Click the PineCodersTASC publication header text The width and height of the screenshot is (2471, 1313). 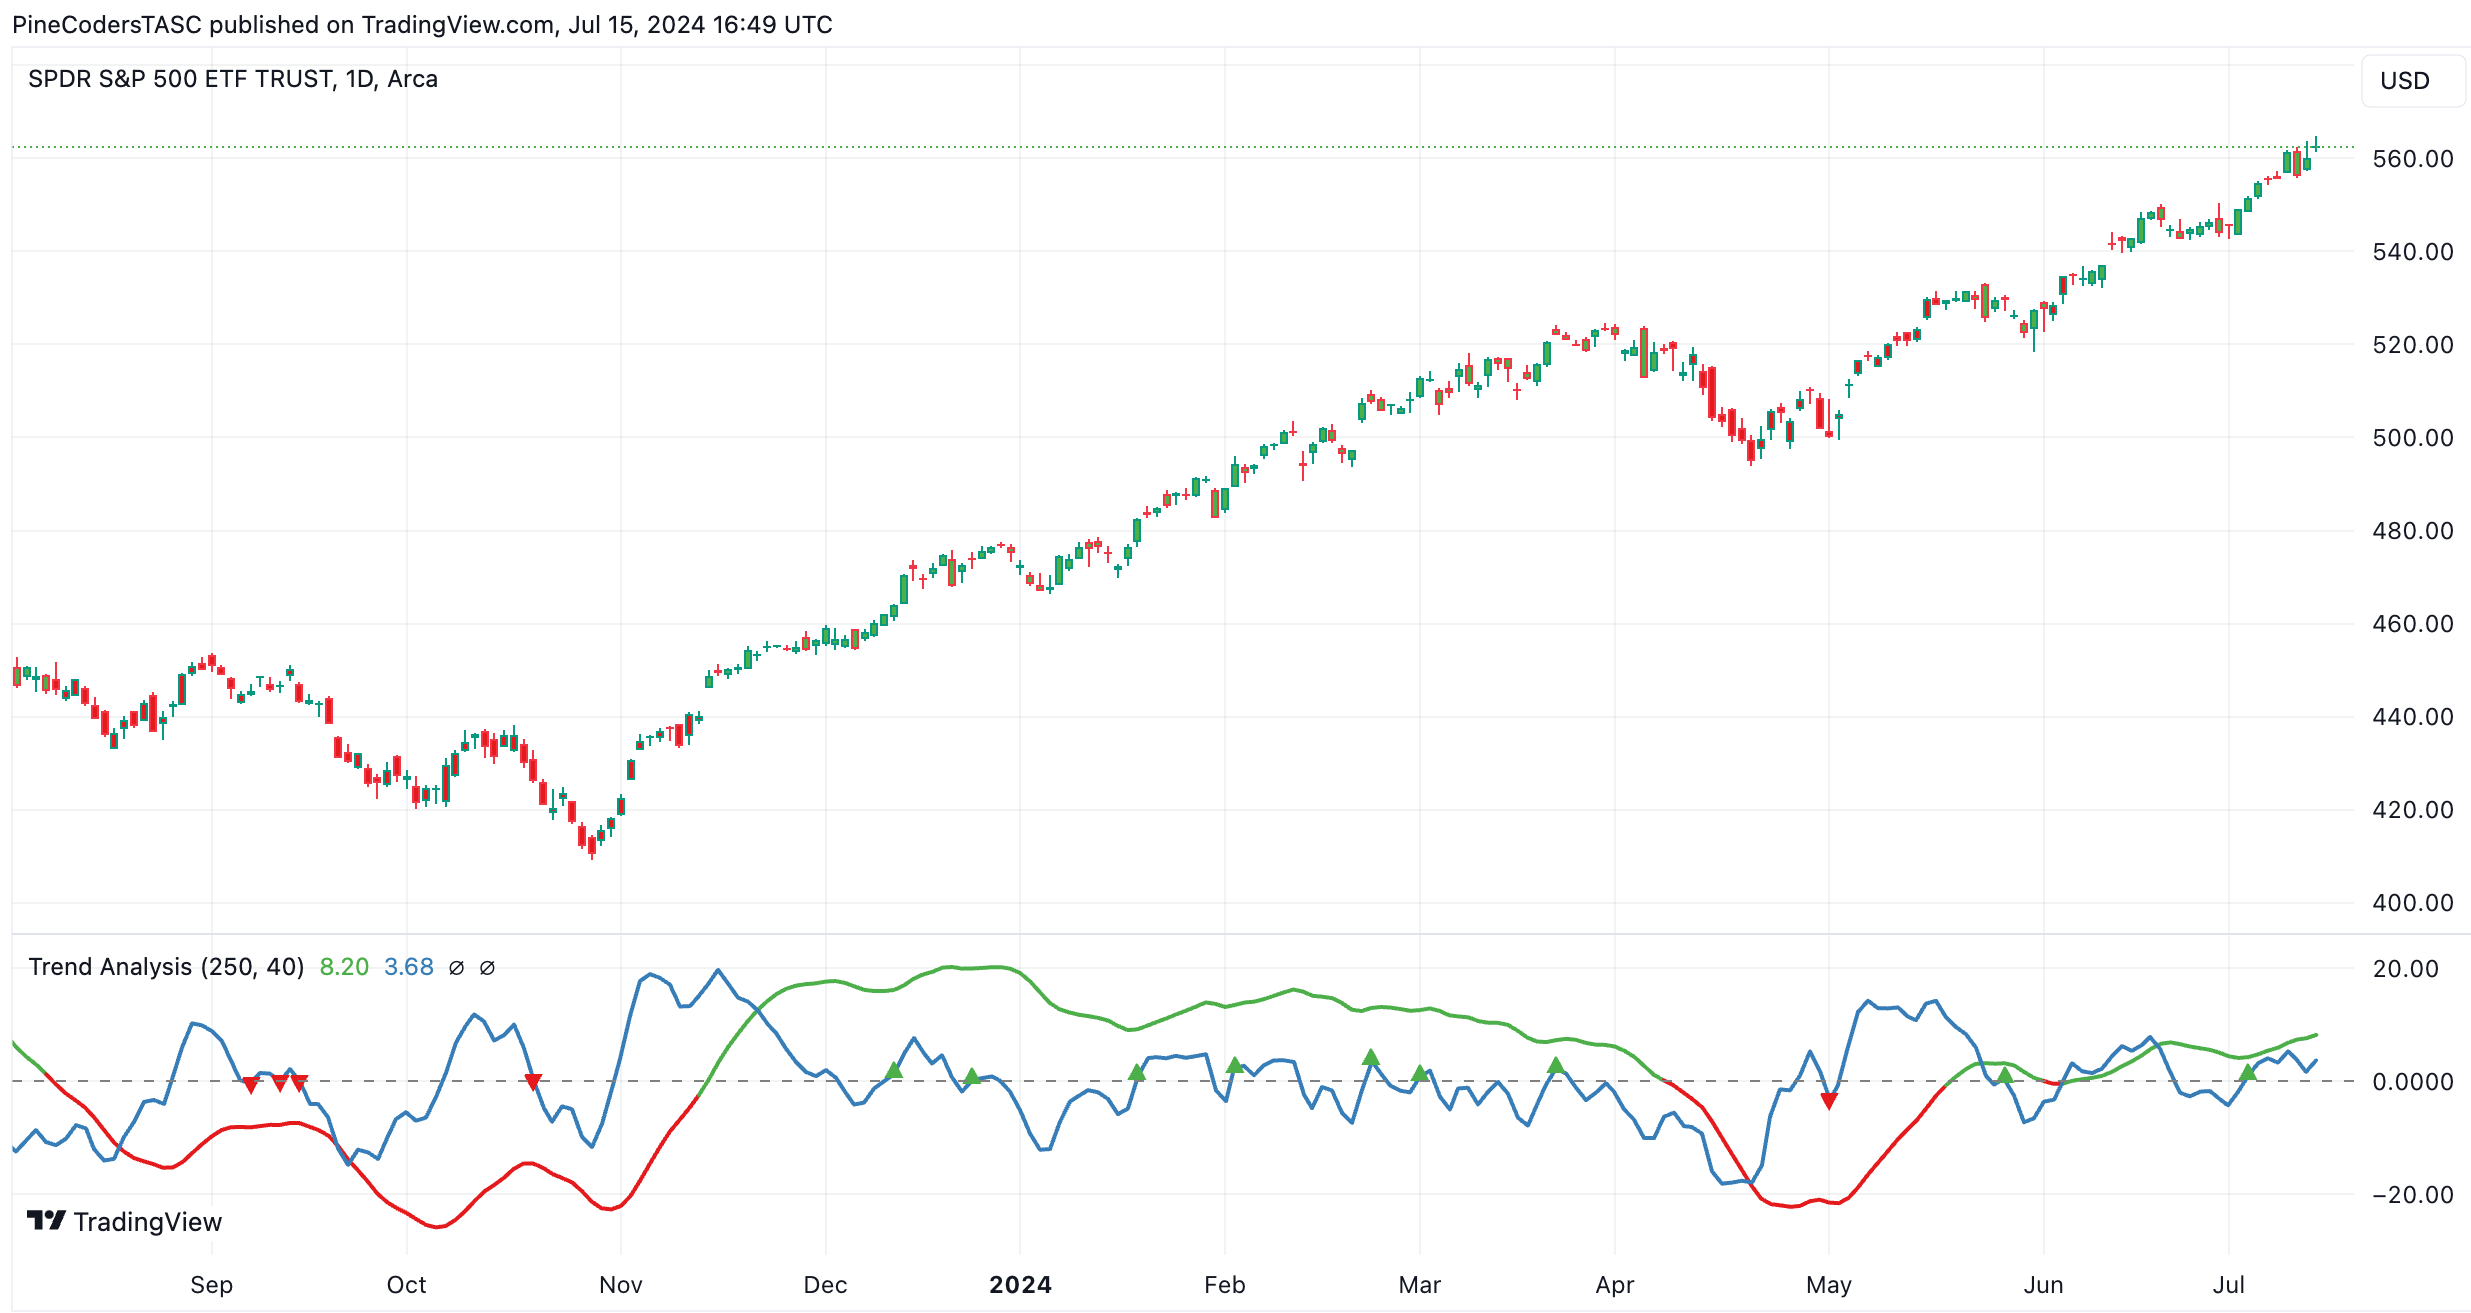tap(422, 24)
